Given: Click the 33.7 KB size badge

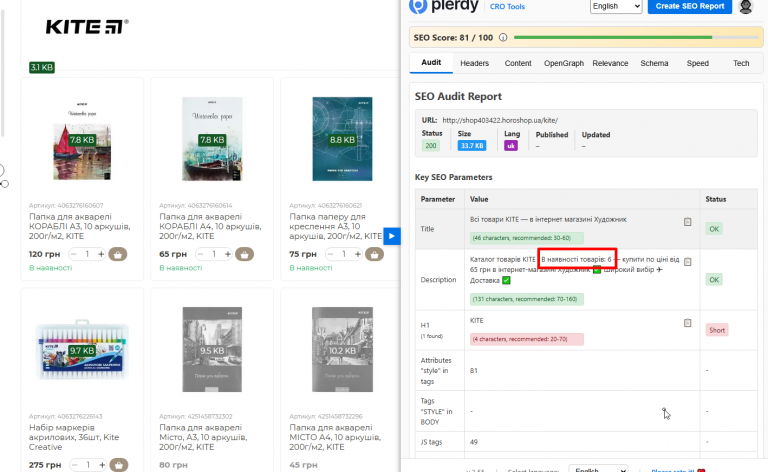Looking at the screenshot, I should coord(472,145).
